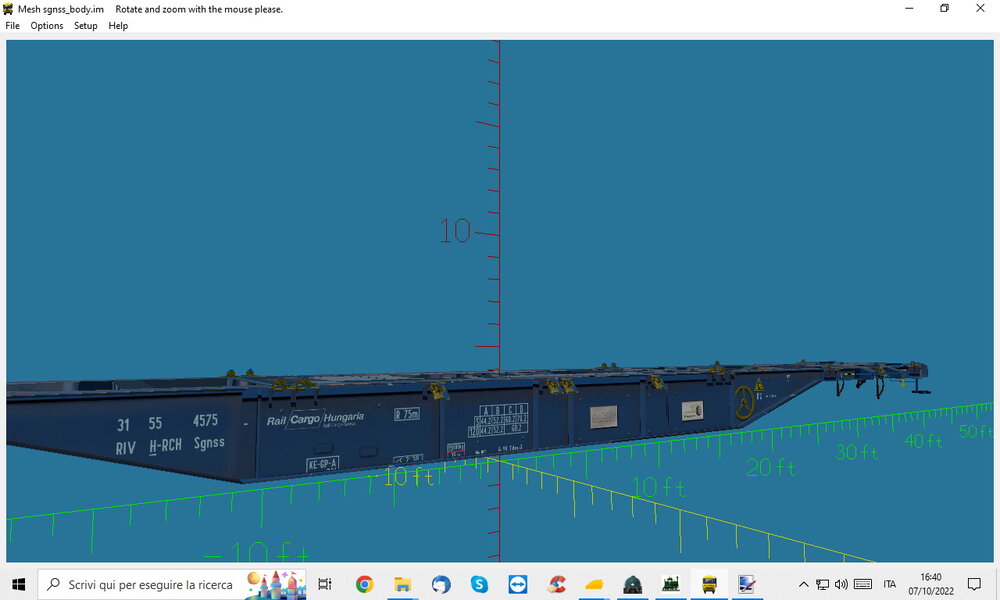Click the yellow truck mesh viewer taskbar icon

(709, 584)
